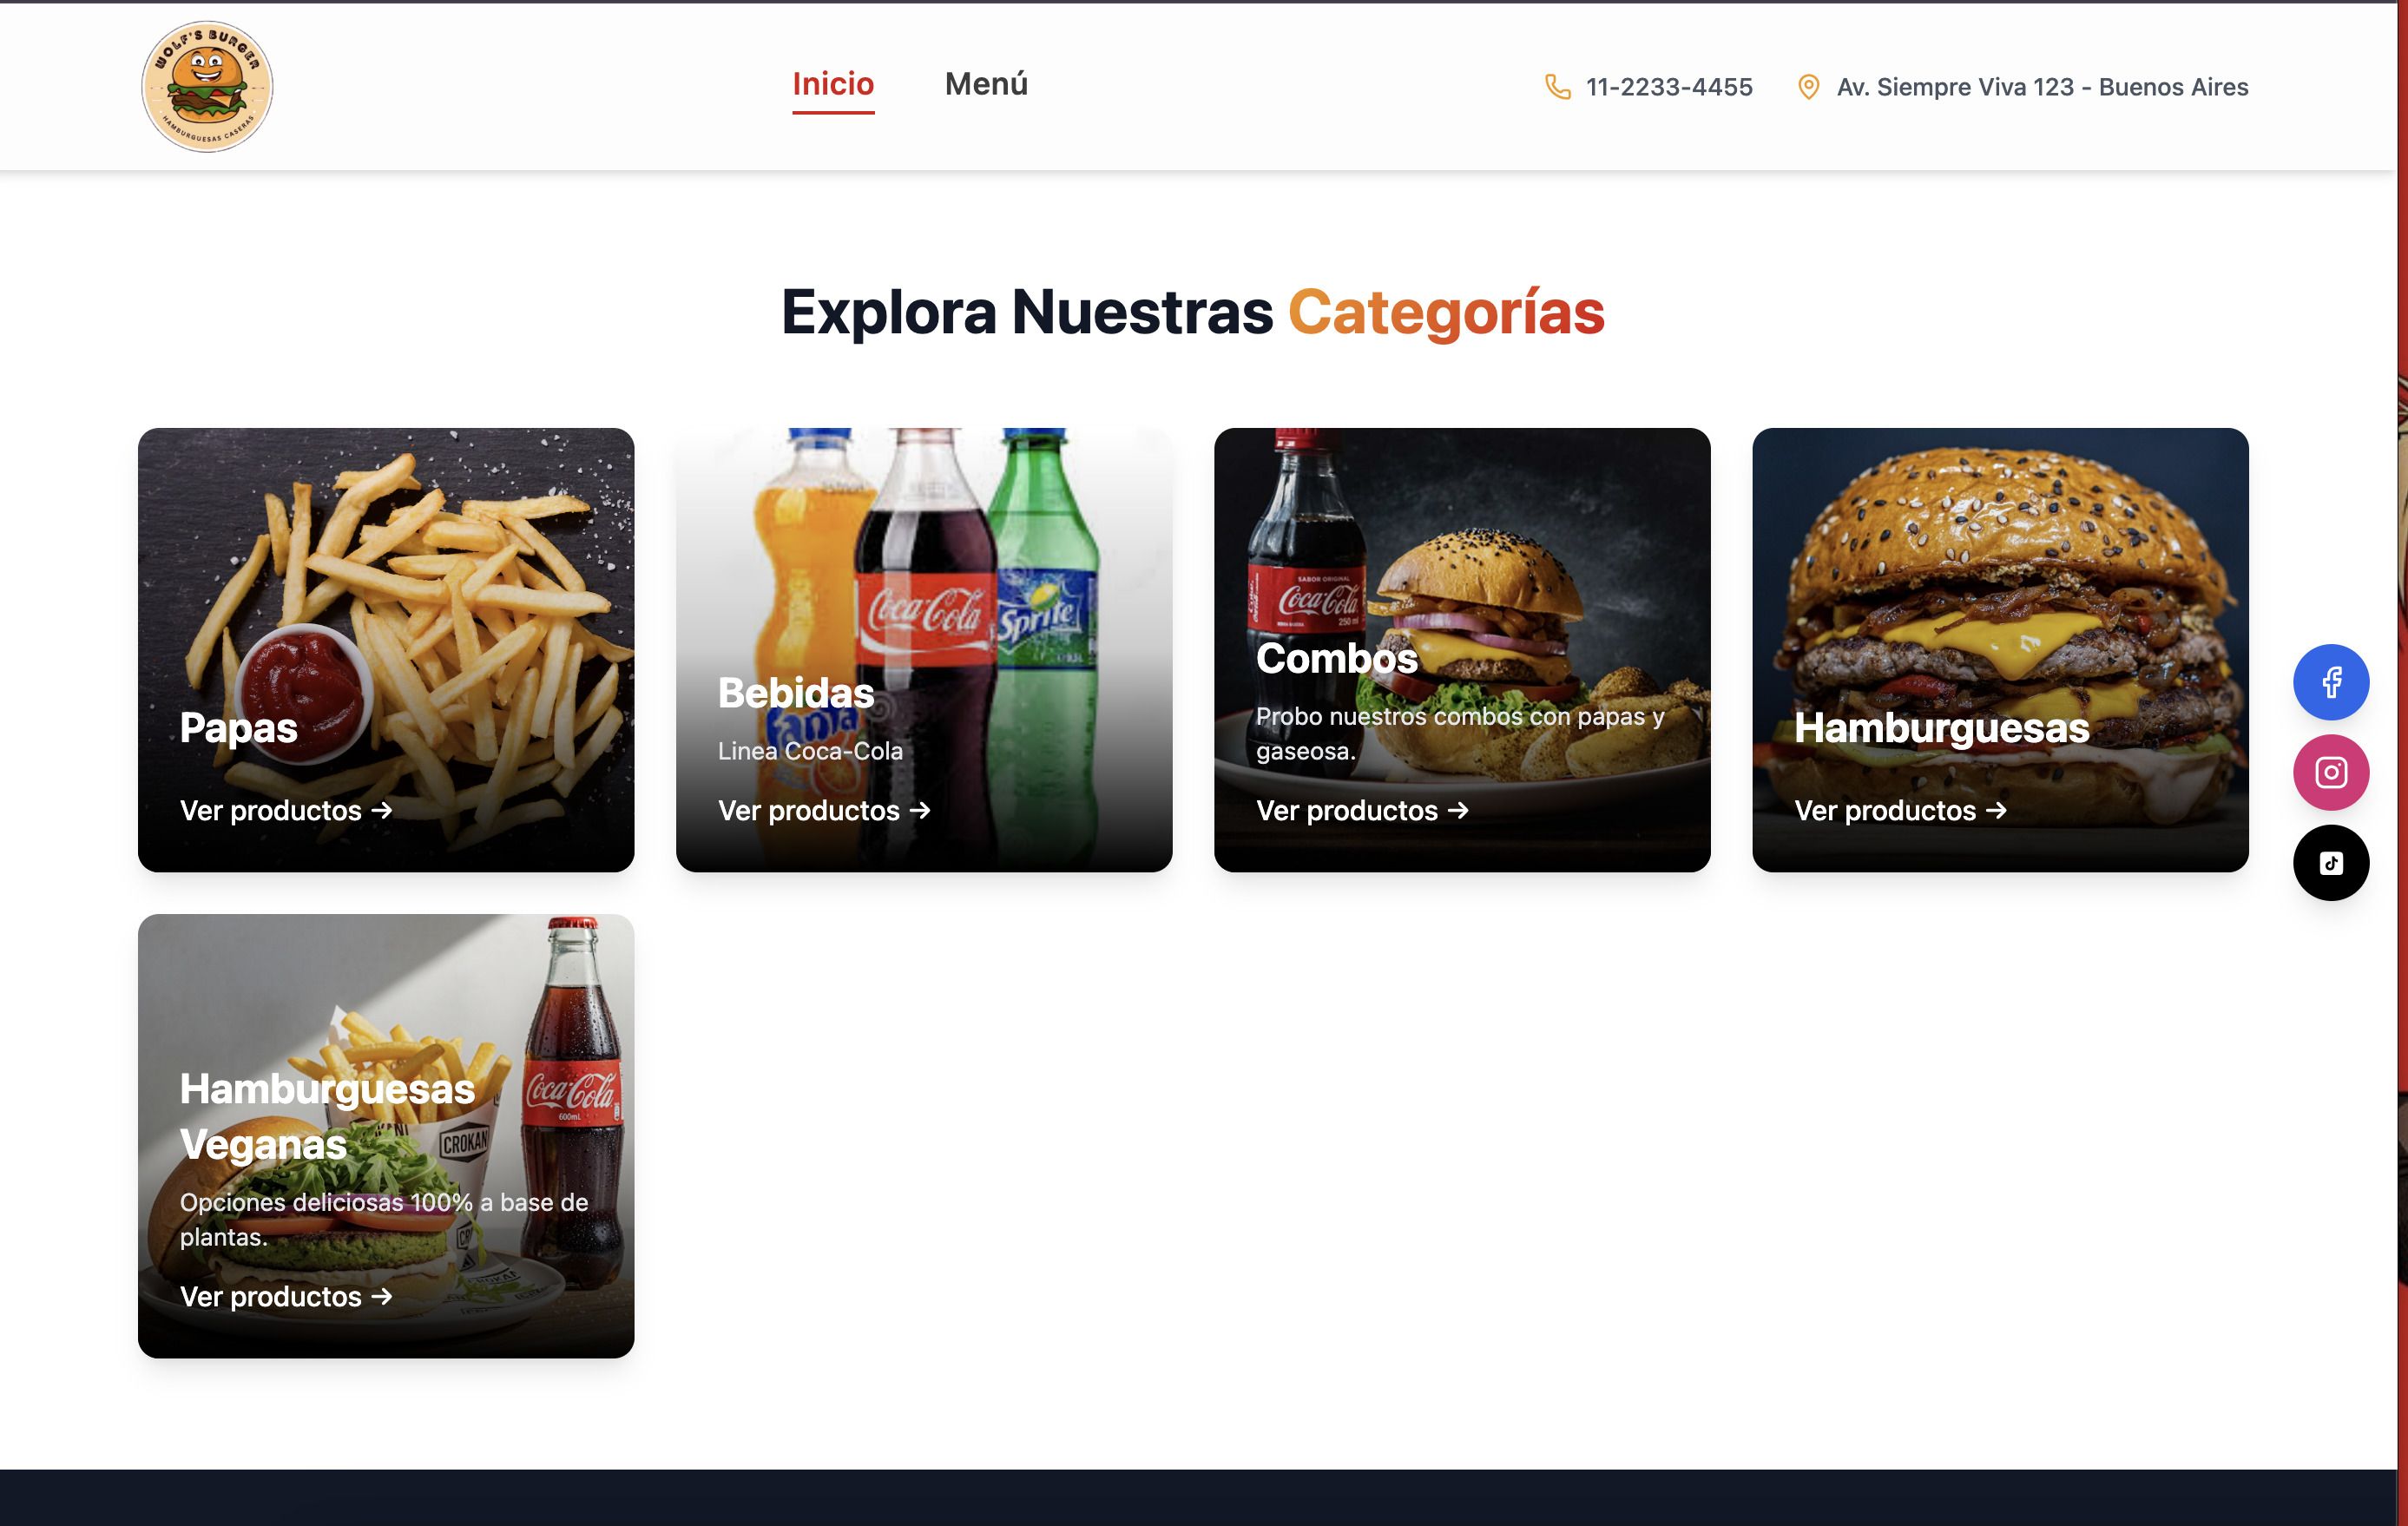Open the Instagram social button
Screen dimensions: 2408x1526
[x=2330, y=772]
